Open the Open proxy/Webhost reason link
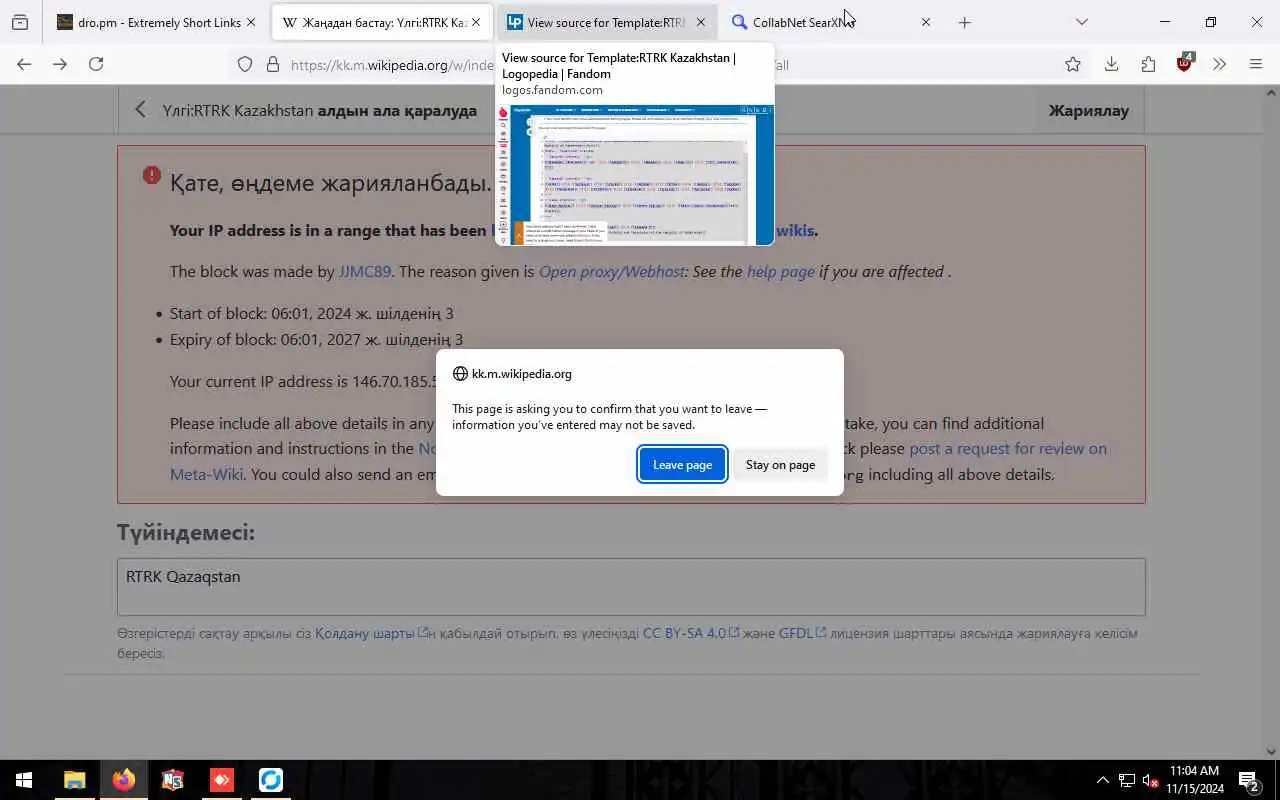This screenshot has height=800, width=1280. tap(611, 271)
